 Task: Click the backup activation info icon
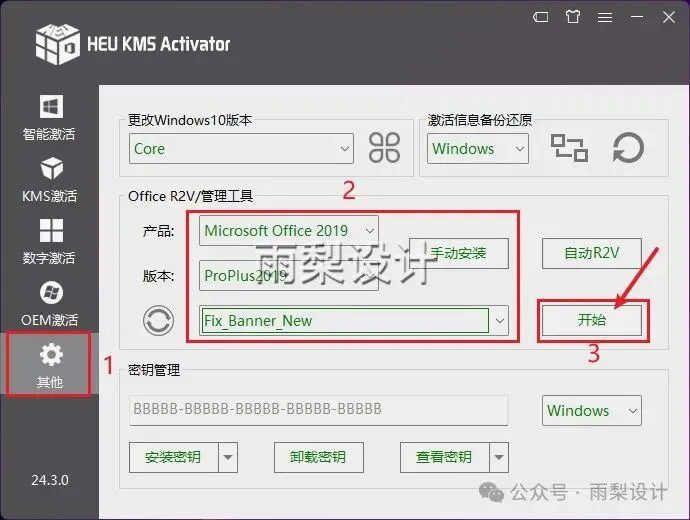[x=569, y=148]
